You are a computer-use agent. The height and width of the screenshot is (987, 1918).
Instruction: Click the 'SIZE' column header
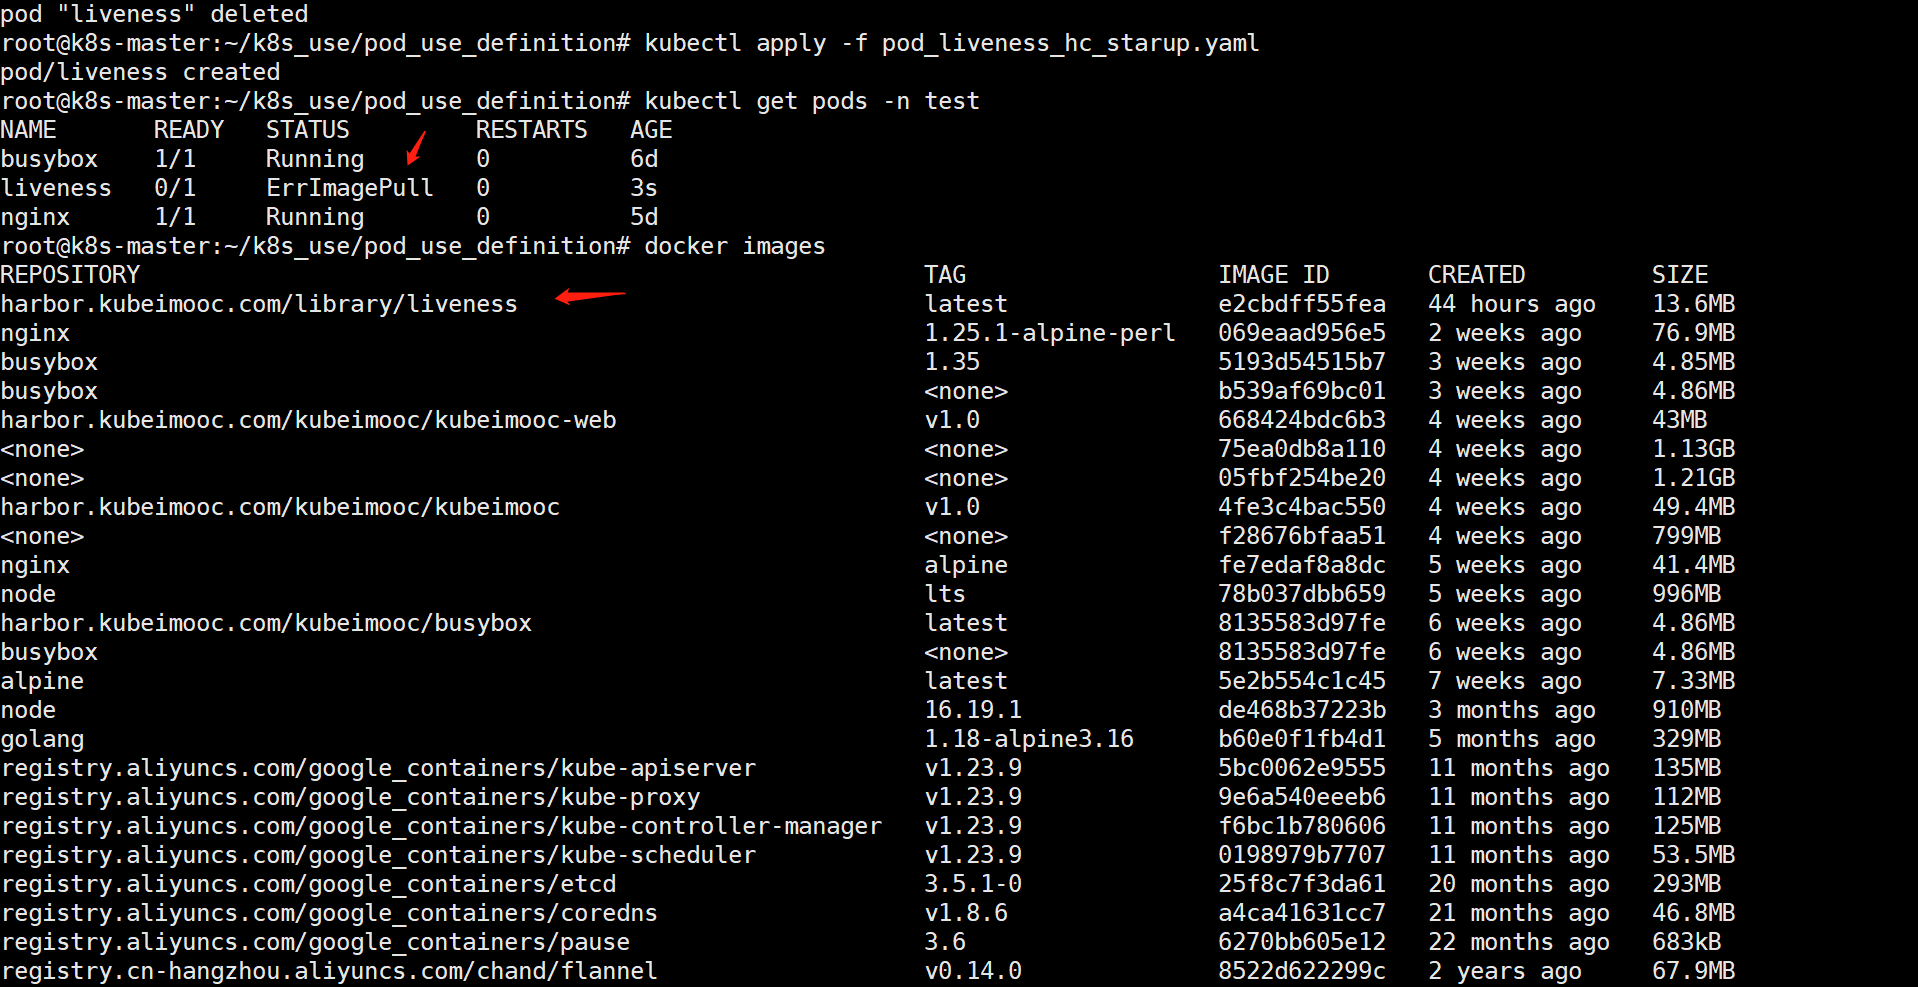pyautogui.click(x=1680, y=275)
